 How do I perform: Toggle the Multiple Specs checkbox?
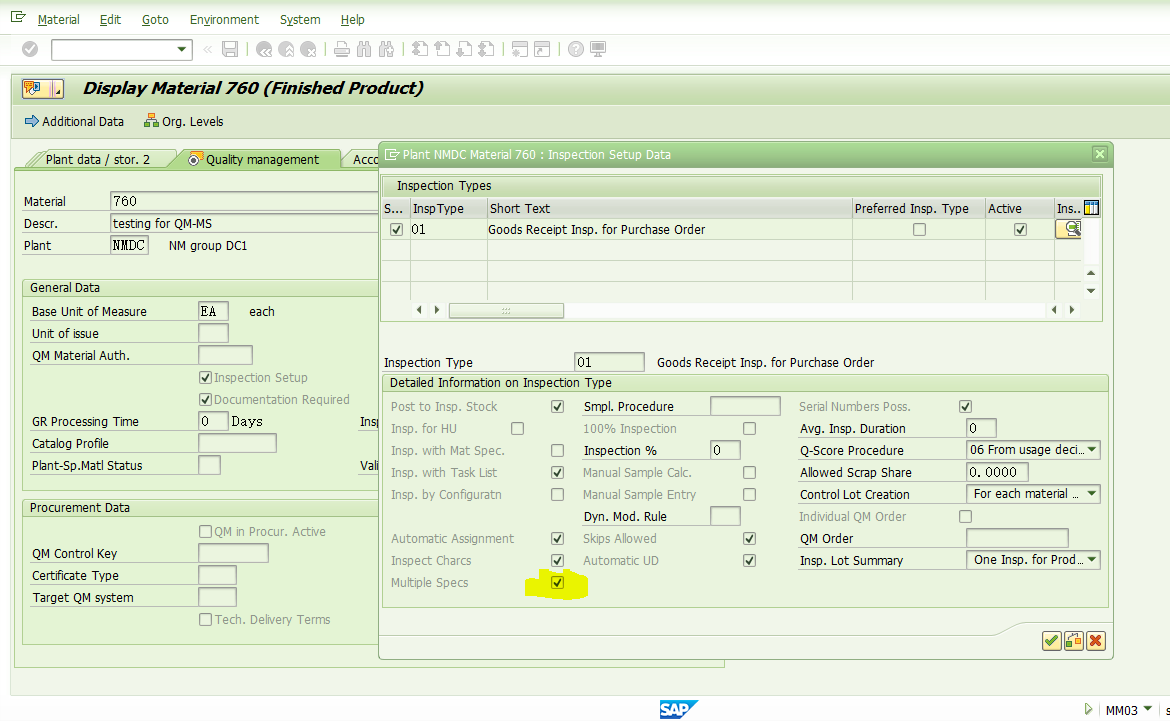(x=558, y=583)
